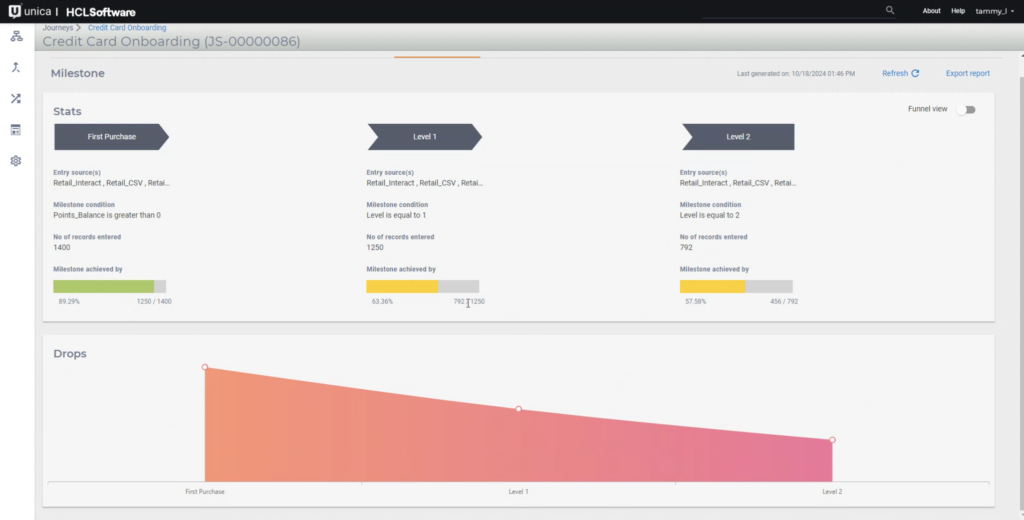
Task: Click the 57.58% percentage value
Action: click(696, 302)
